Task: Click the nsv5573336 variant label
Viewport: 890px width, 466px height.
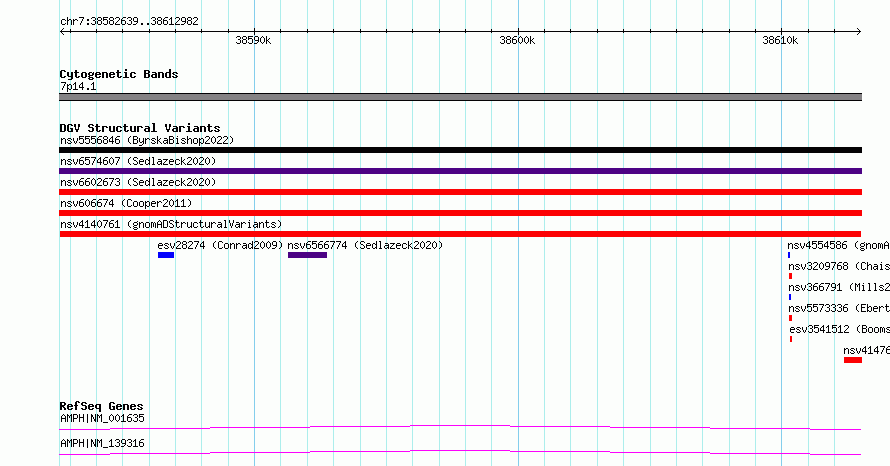Action: (x=839, y=308)
